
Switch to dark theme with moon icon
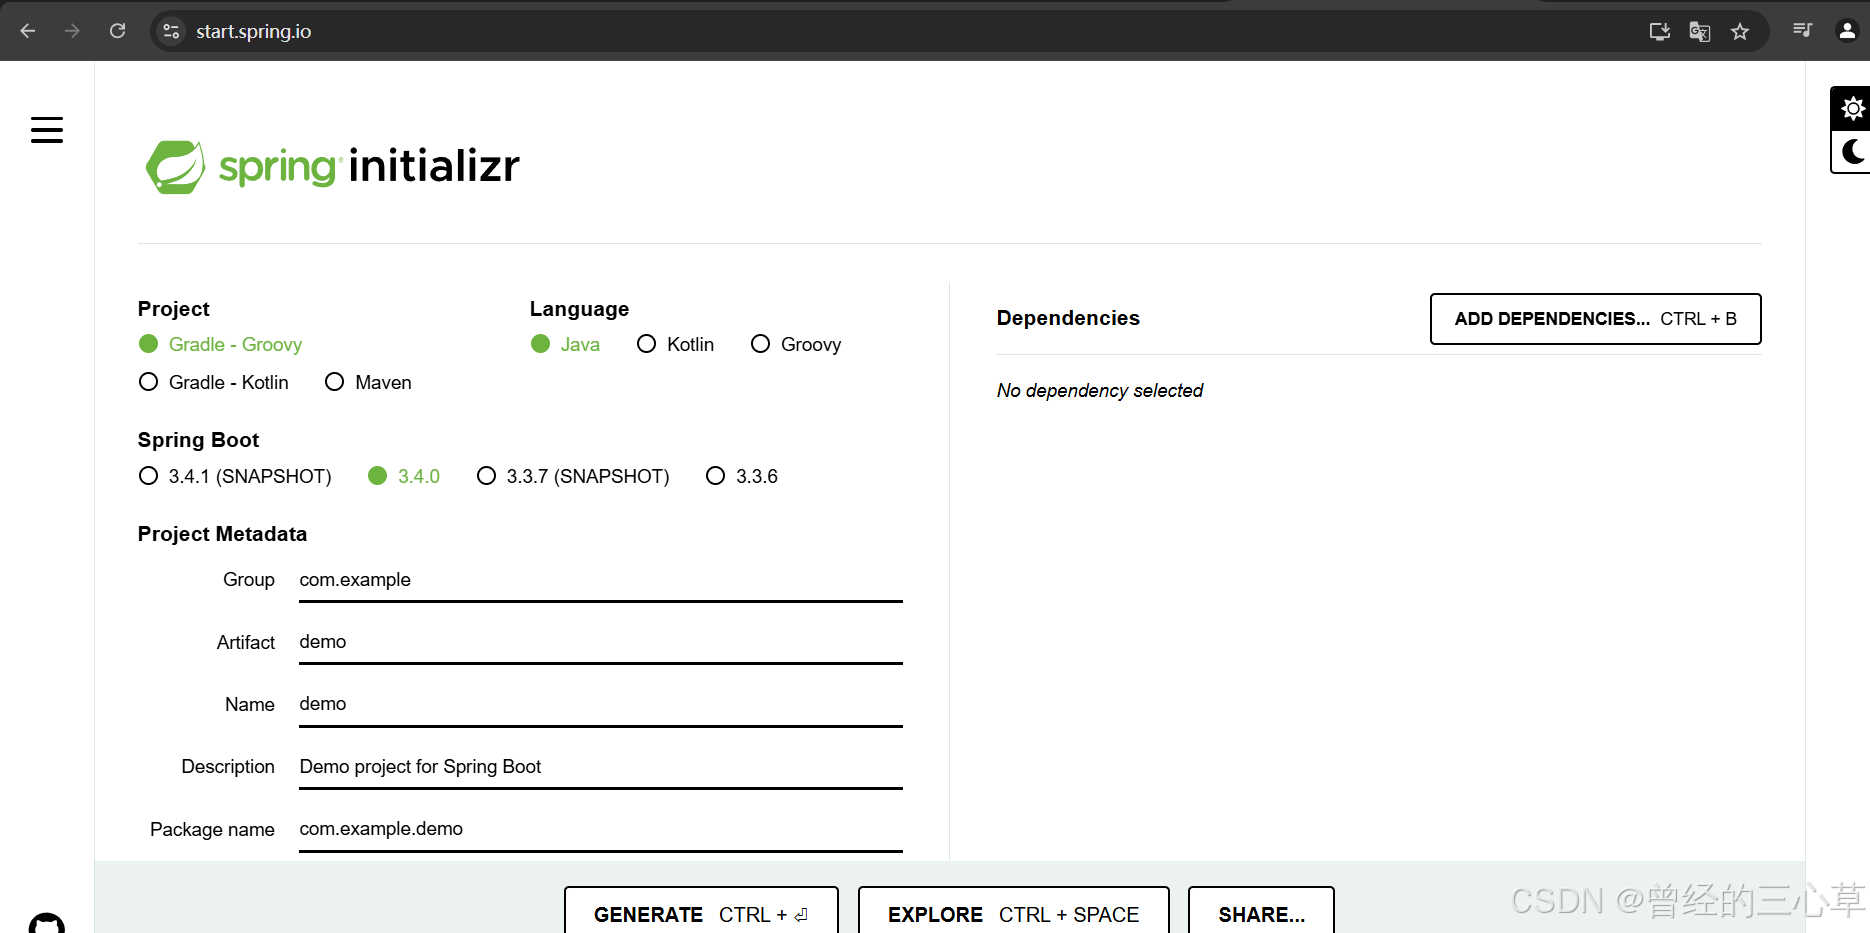coord(1852,151)
